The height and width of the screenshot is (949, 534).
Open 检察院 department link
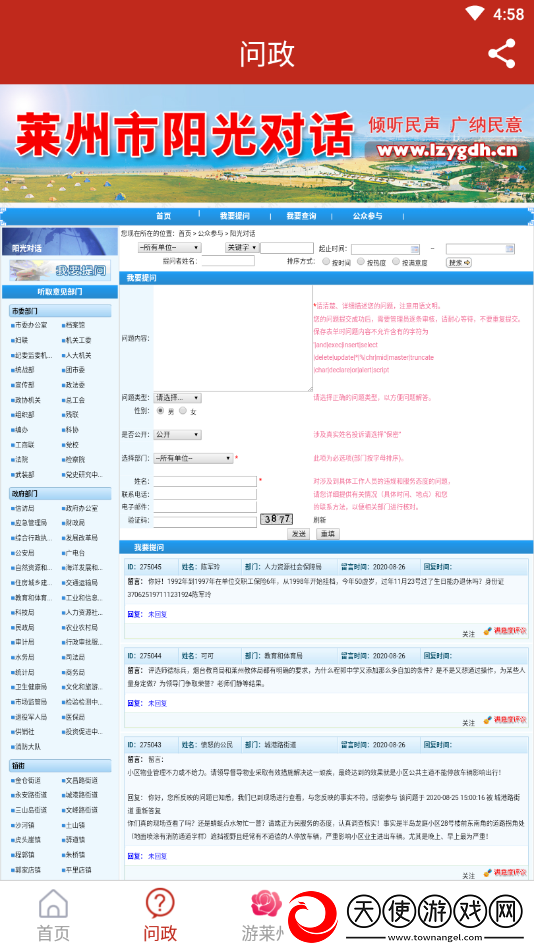pyautogui.click(x=76, y=460)
